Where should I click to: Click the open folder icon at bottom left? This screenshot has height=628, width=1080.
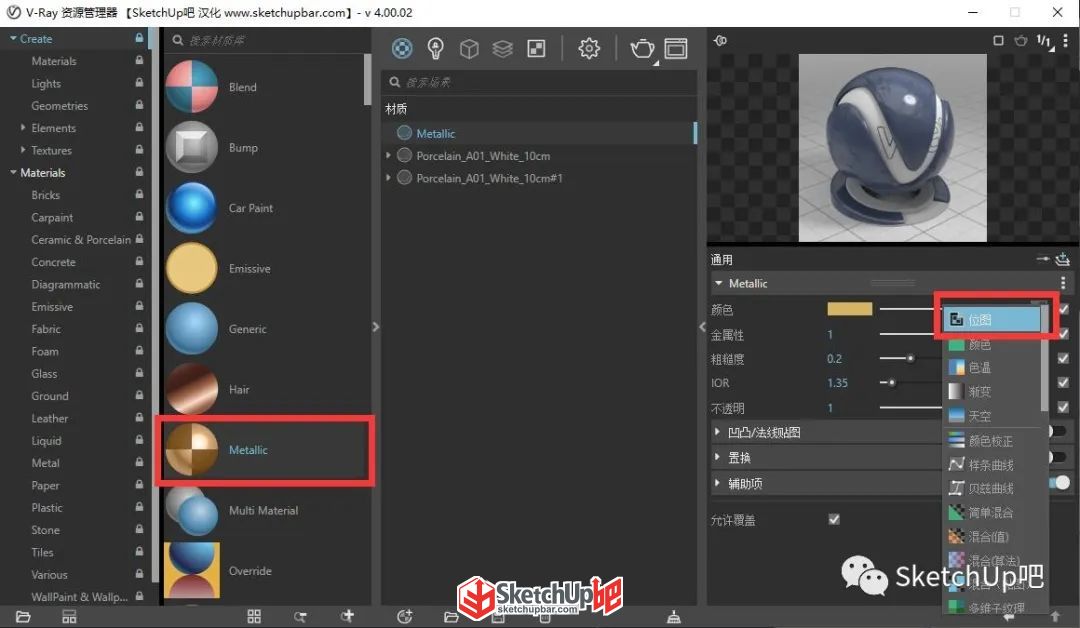coord(23,616)
